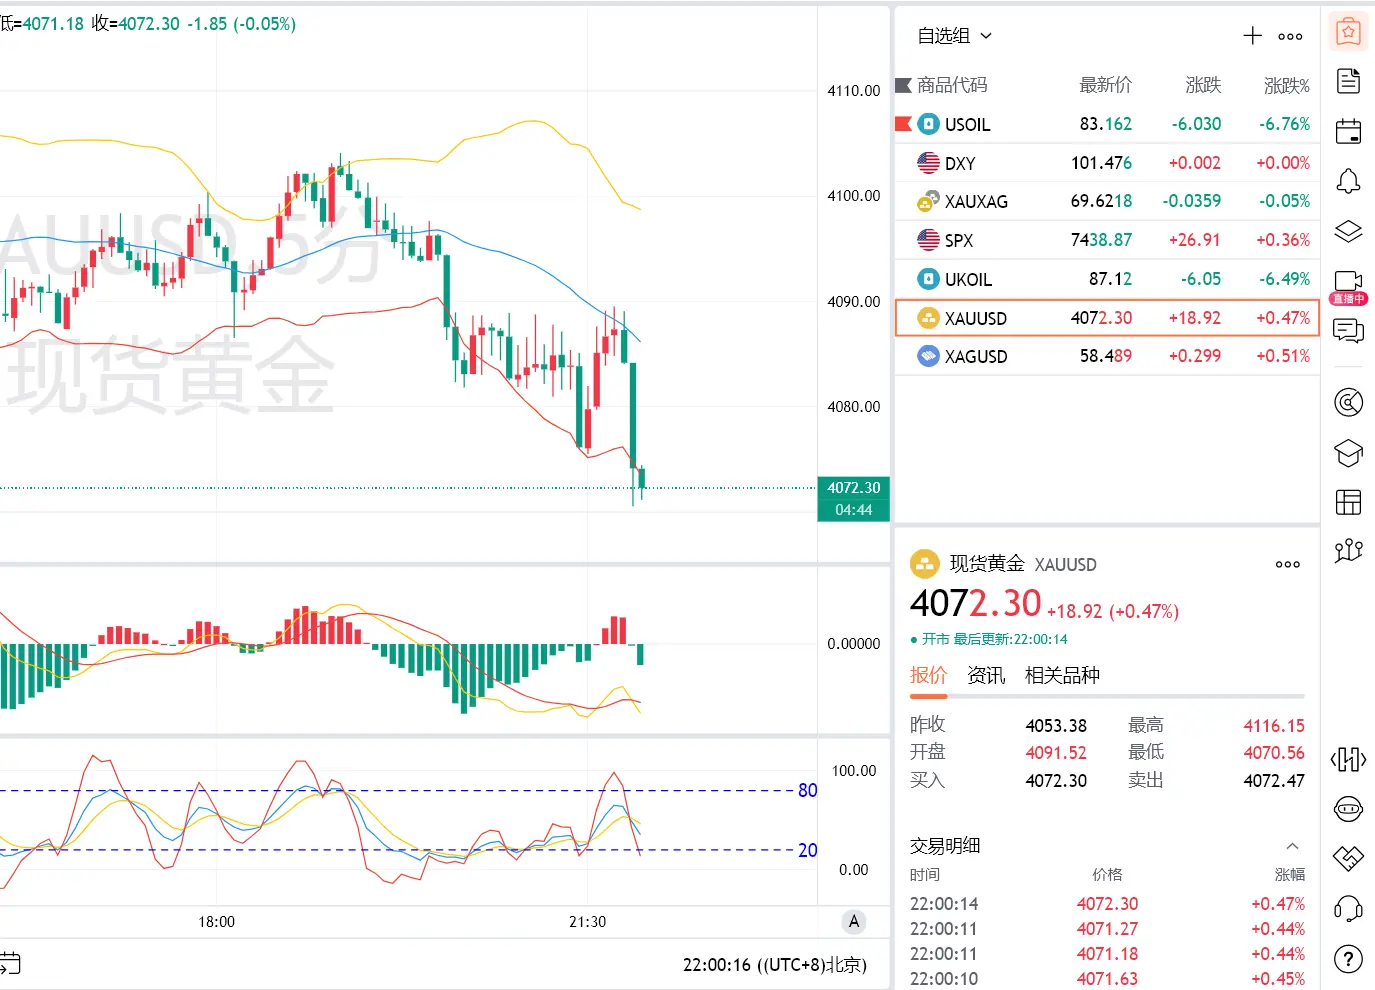Open the table grid icon in sidebar

coord(1348,502)
